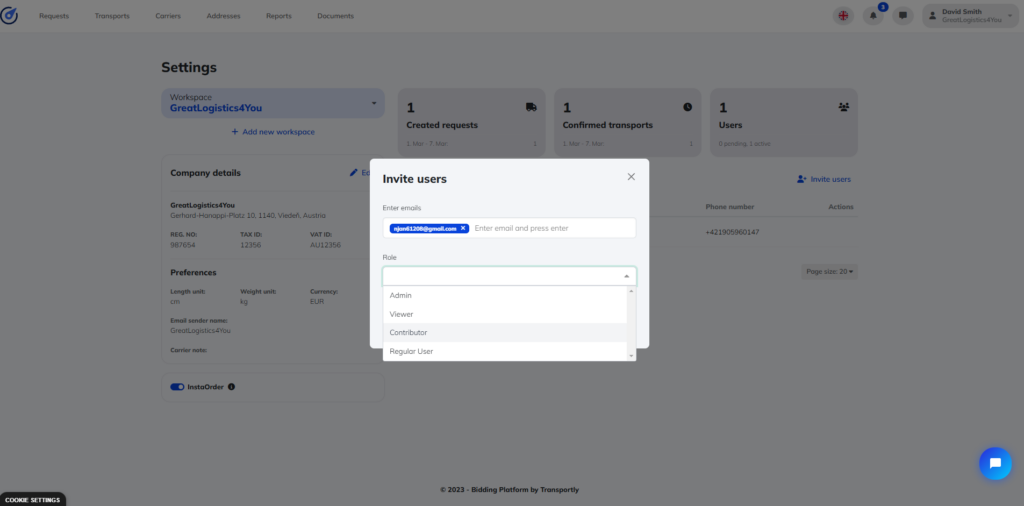Open the Requests menu
The width and height of the screenshot is (1024, 506).
pyautogui.click(x=54, y=16)
